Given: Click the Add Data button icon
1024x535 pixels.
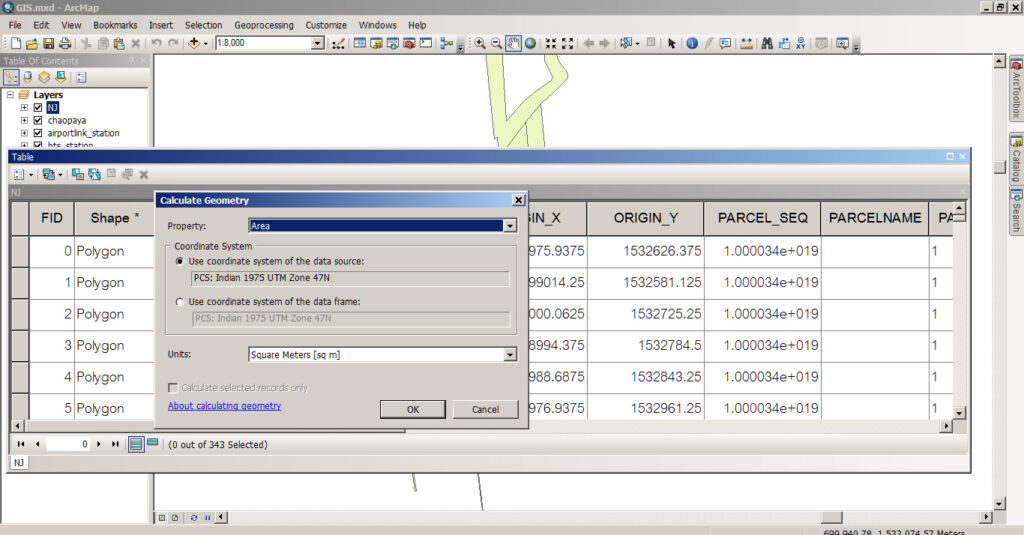Looking at the screenshot, I should (195, 44).
